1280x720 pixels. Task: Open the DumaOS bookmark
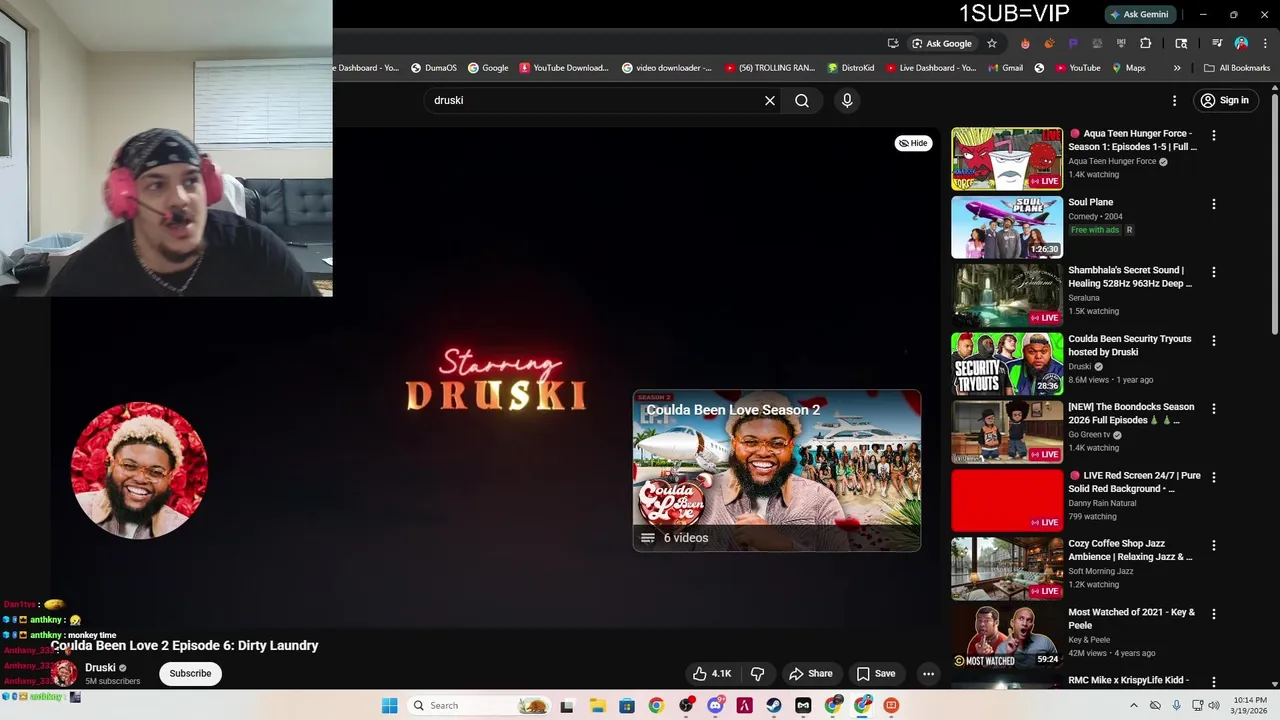point(433,68)
